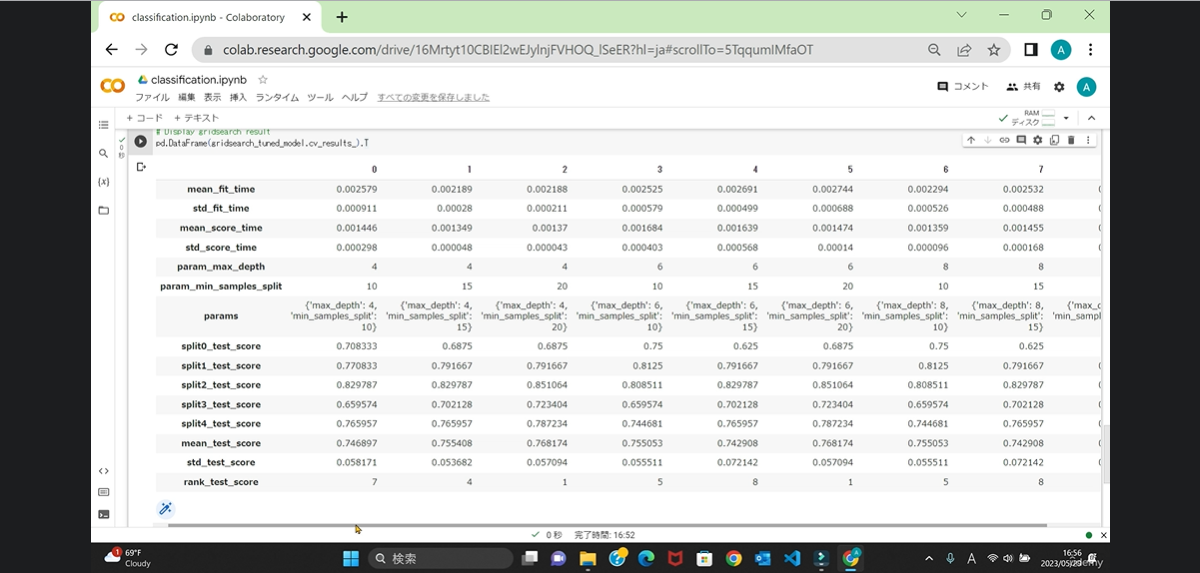Open the find and replace panel
The width and height of the screenshot is (1200, 573).
click(x=103, y=153)
